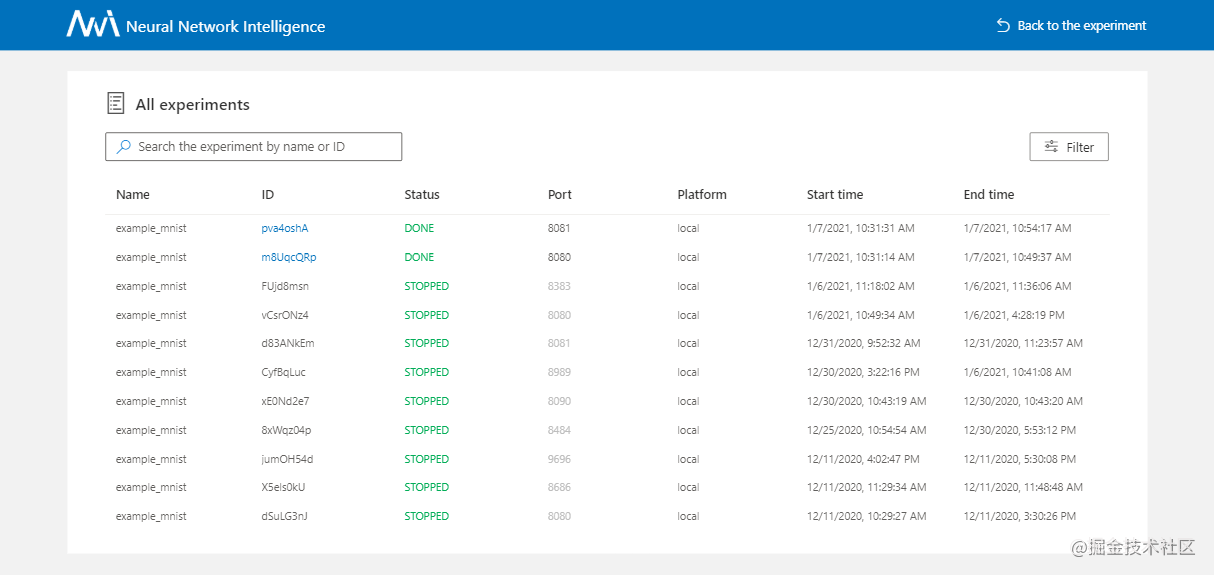Image resolution: width=1214 pixels, height=575 pixels.
Task: Click the Neural Network Intelligence title
Action: pos(225,26)
